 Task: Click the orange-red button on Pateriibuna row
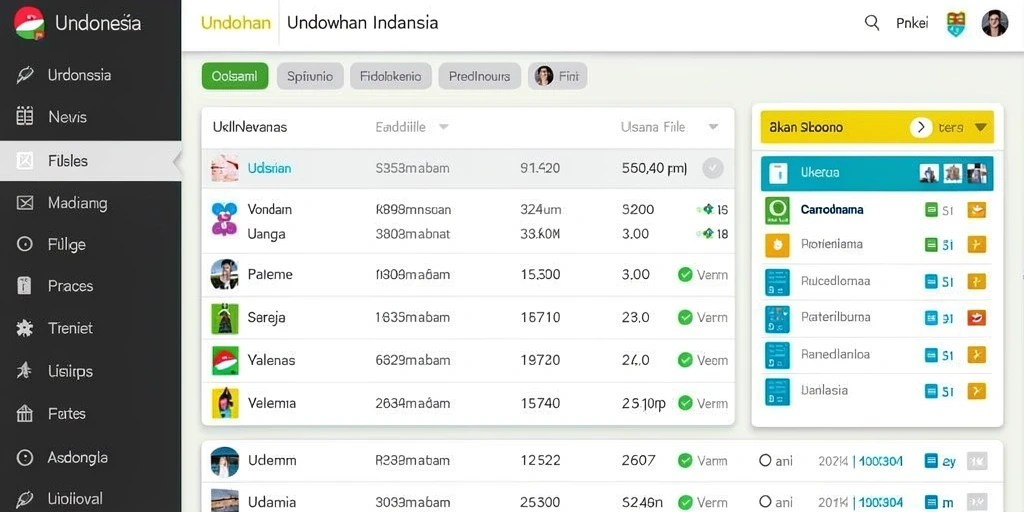pyautogui.click(x=976, y=318)
